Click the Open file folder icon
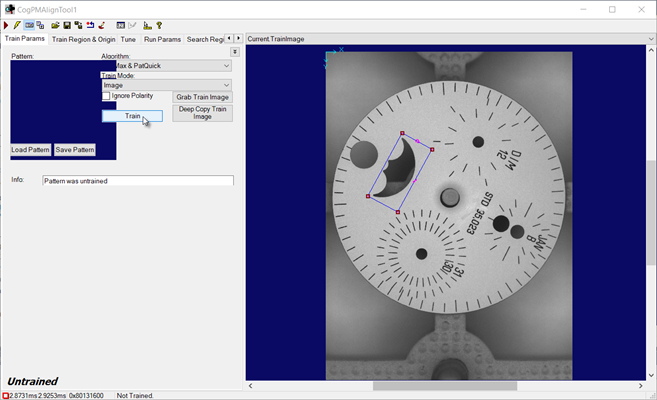The width and height of the screenshot is (657, 400). (55, 25)
